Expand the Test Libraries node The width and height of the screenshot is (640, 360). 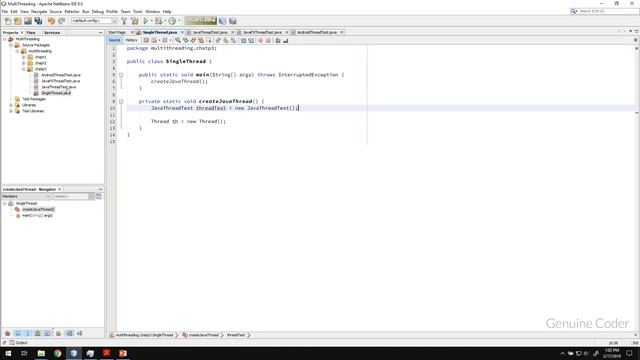(11, 111)
